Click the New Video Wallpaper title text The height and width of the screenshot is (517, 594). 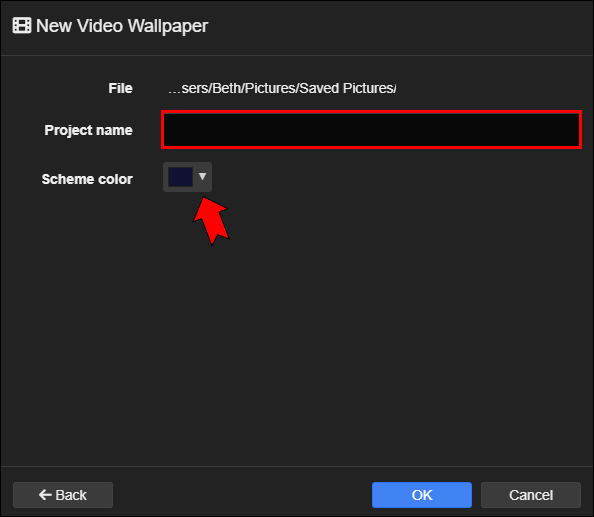point(122,26)
